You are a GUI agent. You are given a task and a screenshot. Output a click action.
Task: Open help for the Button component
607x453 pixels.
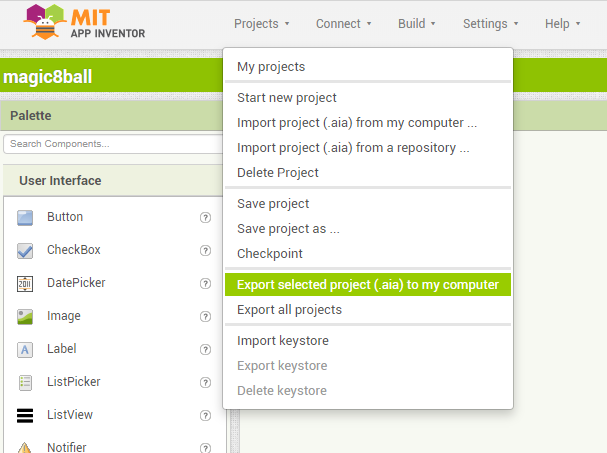pos(205,217)
